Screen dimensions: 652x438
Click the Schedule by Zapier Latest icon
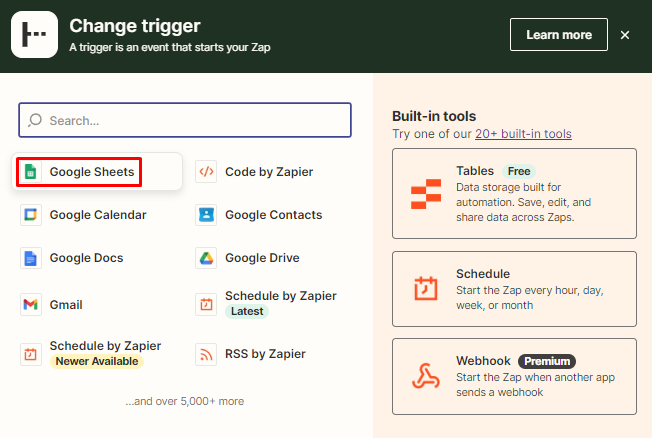tap(206, 304)
